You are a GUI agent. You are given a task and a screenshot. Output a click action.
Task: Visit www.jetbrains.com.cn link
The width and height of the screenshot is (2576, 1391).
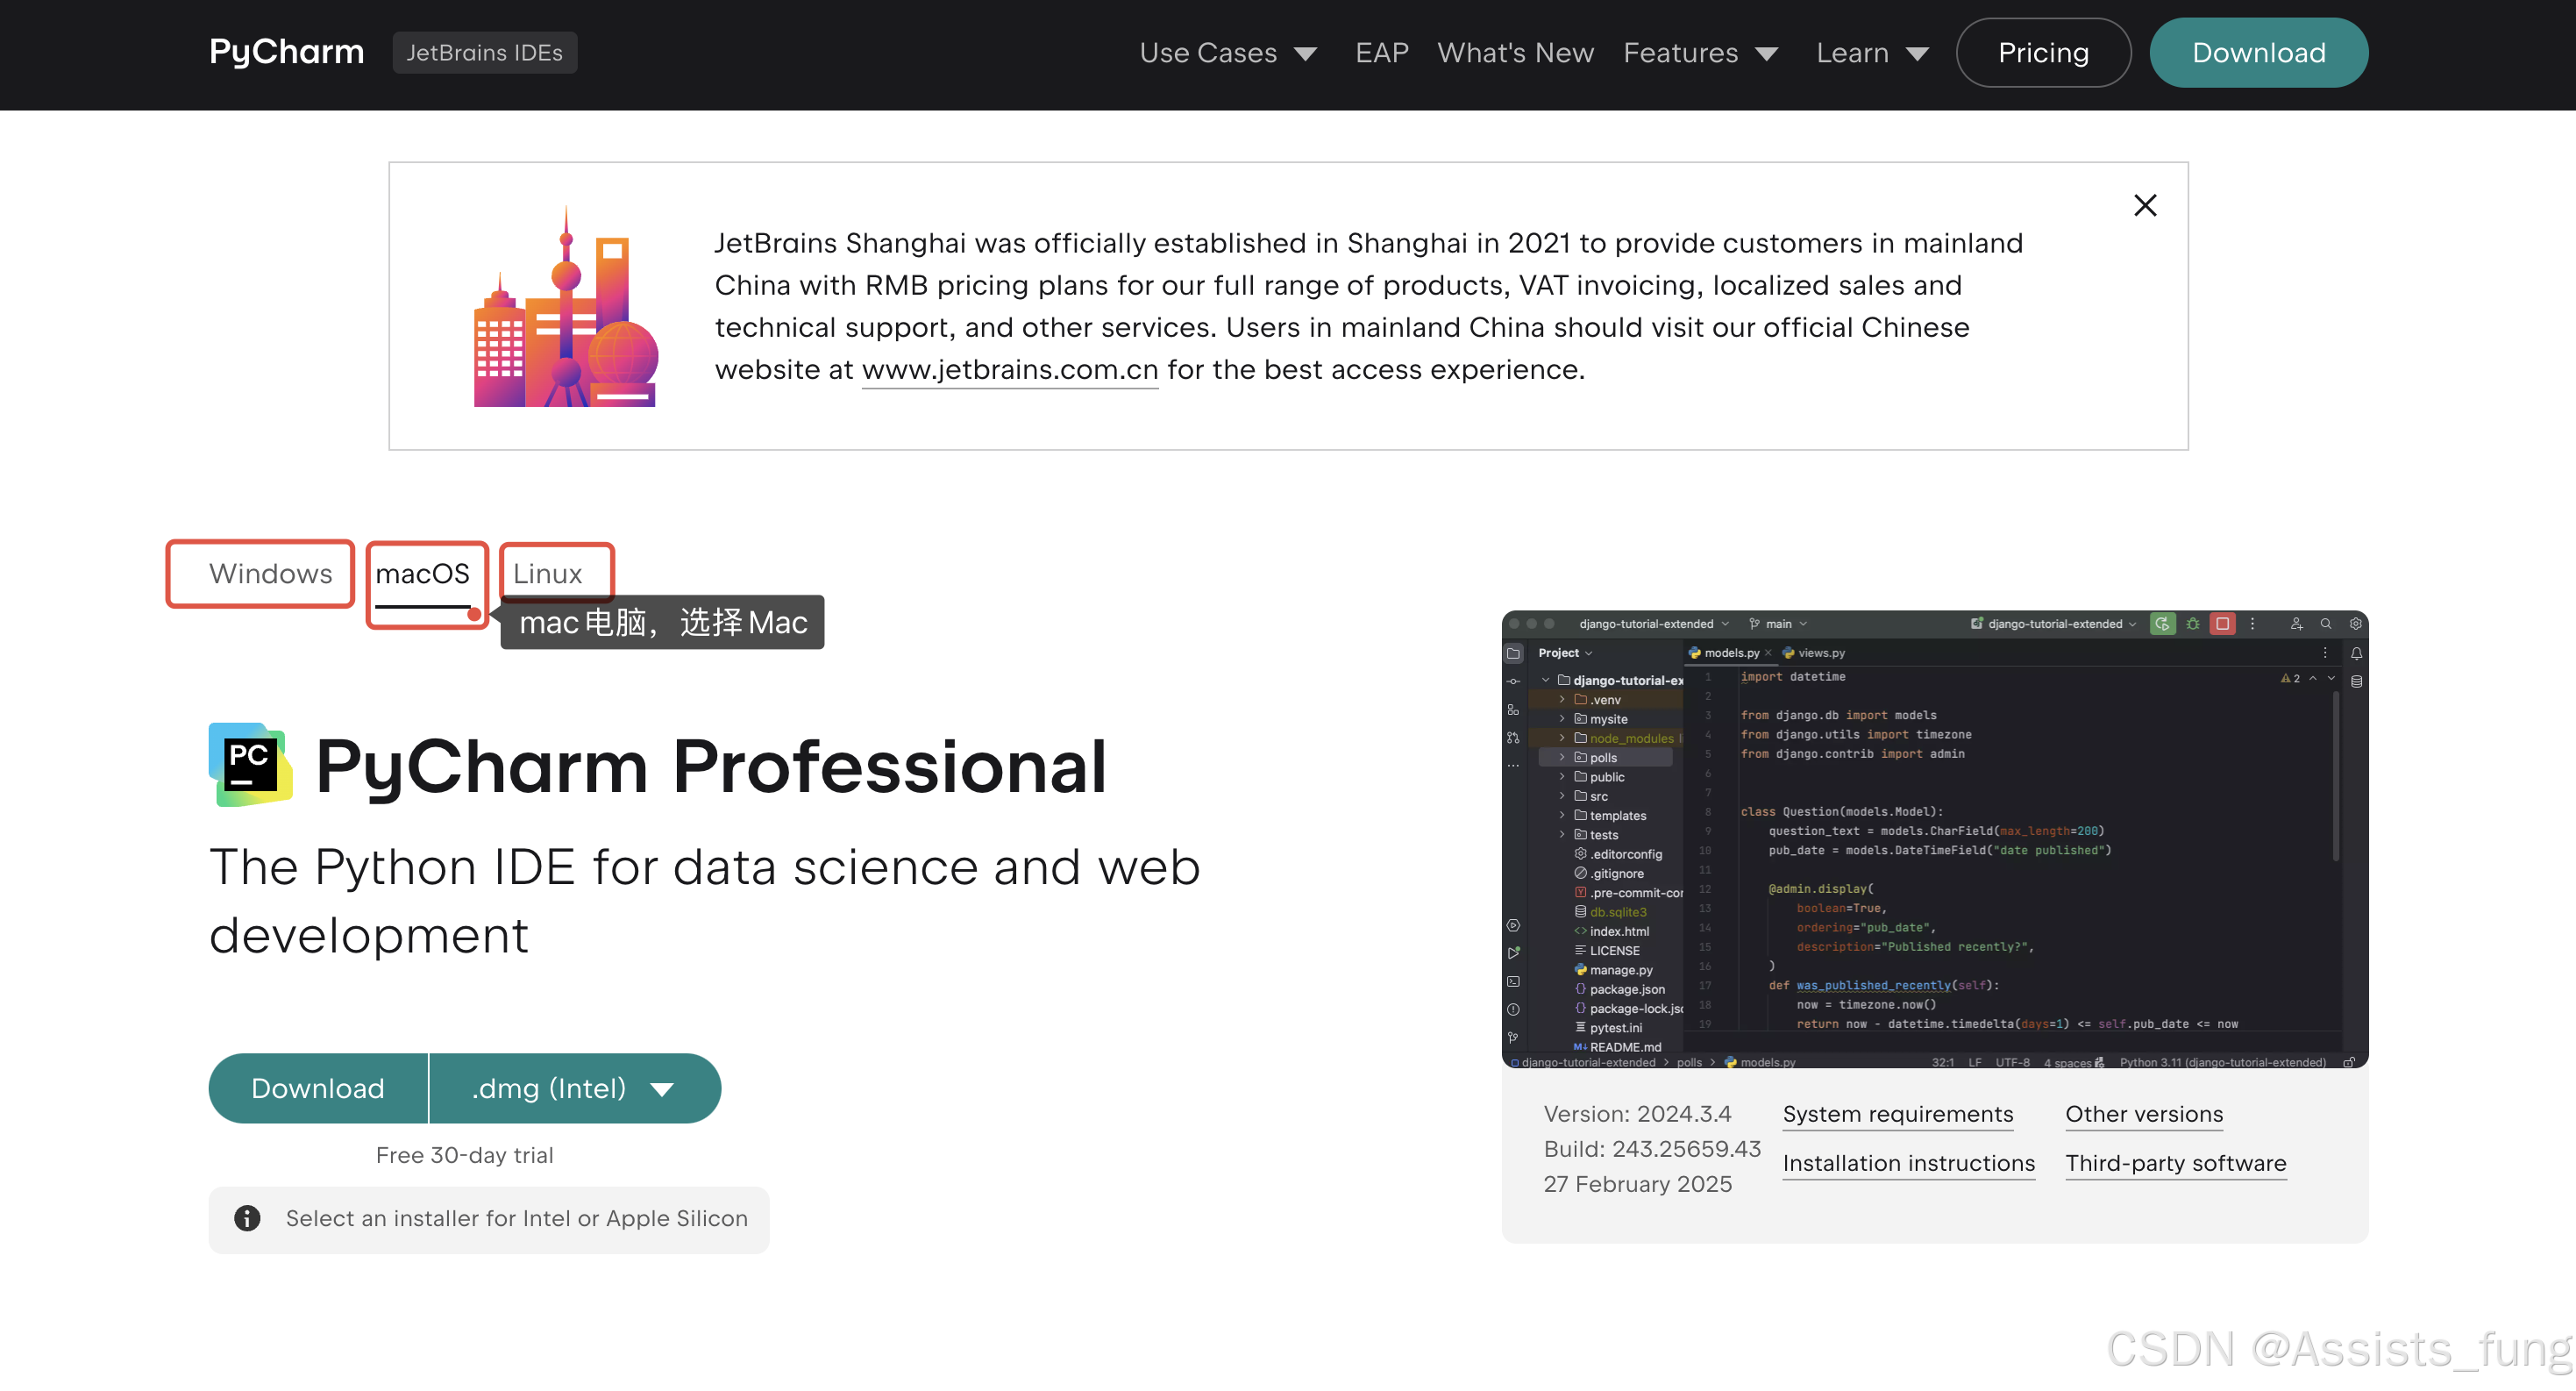pyautogui.click(x=1009, y=369)
